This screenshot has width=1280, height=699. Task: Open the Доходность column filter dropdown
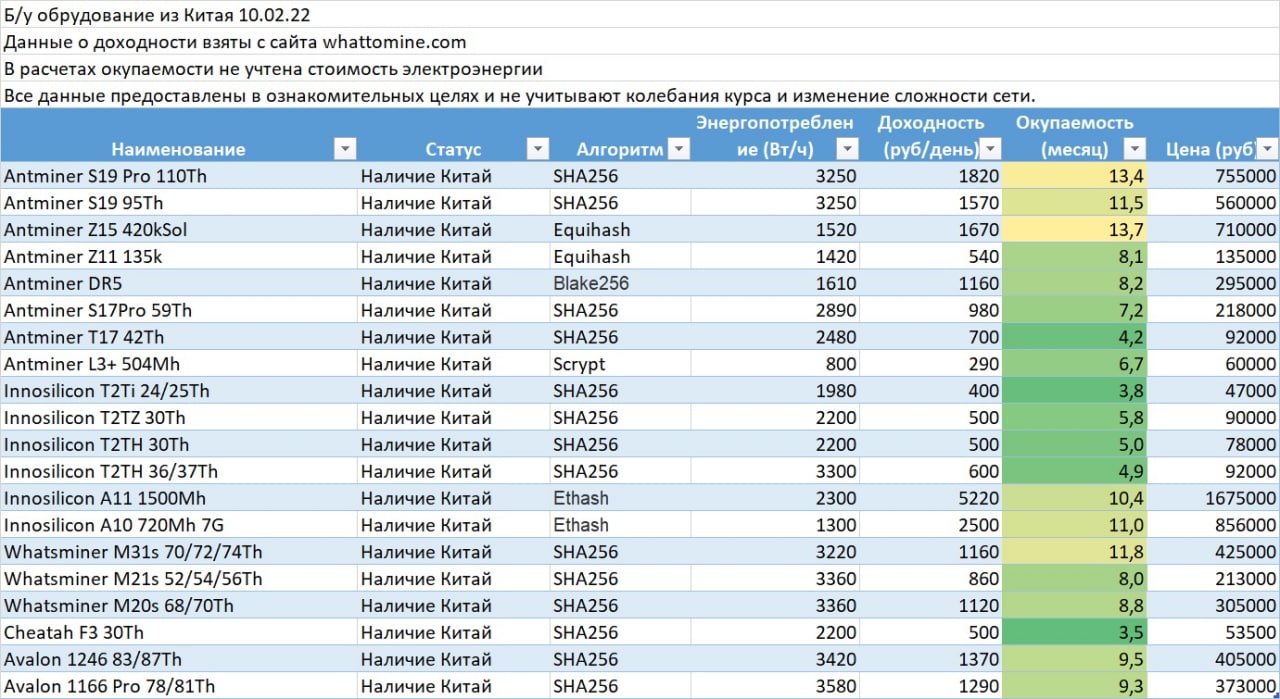pos(991,149)
